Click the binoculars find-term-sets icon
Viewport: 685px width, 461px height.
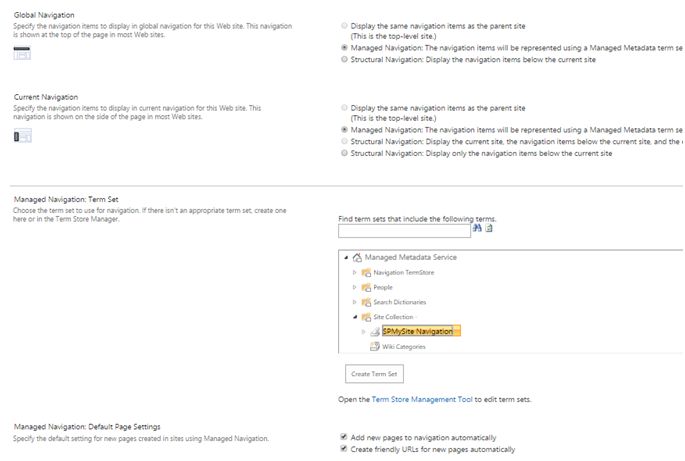477,229
